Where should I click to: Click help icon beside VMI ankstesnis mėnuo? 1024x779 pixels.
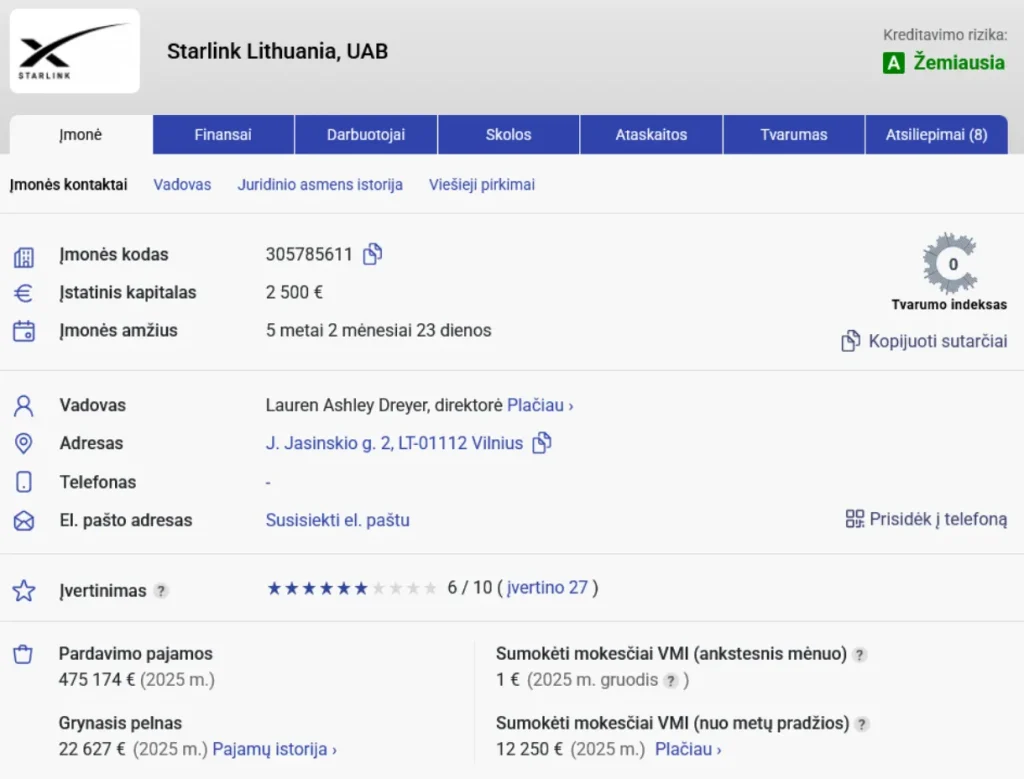click(x=860, y=654)
